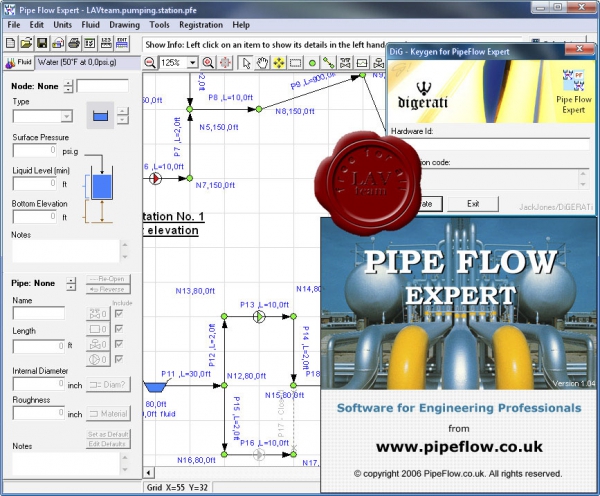
Task: Select the hand pan tool
Action: coord(262,63)
